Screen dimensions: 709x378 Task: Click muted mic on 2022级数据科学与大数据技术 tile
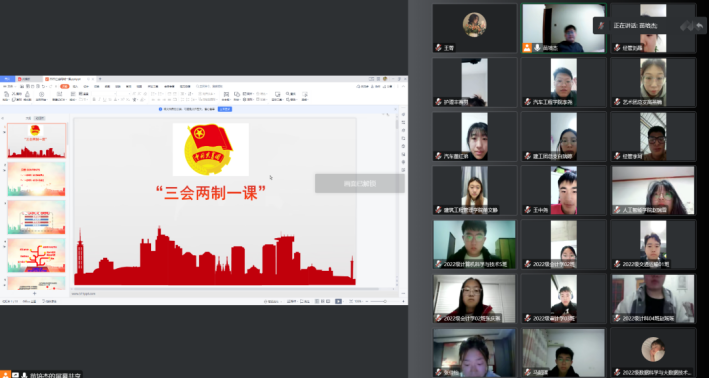coord(617,372)
